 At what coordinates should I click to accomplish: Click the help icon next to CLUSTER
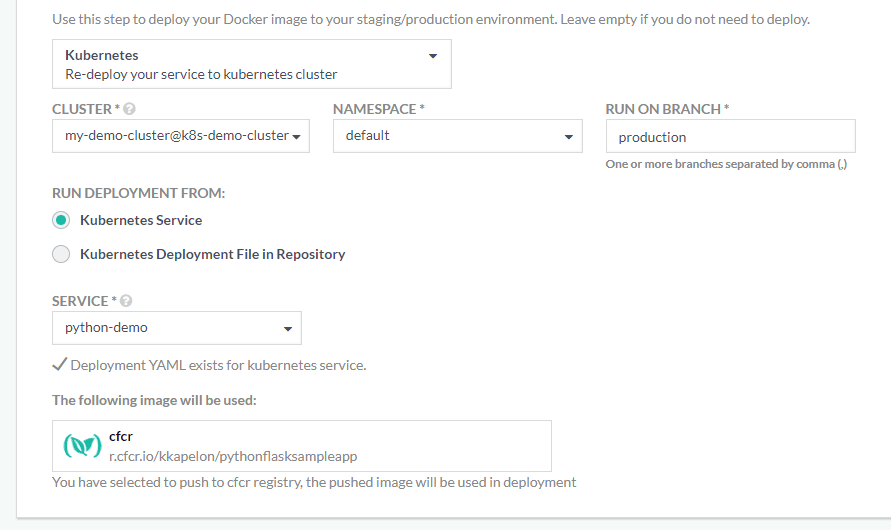click(x=129, y=109)
